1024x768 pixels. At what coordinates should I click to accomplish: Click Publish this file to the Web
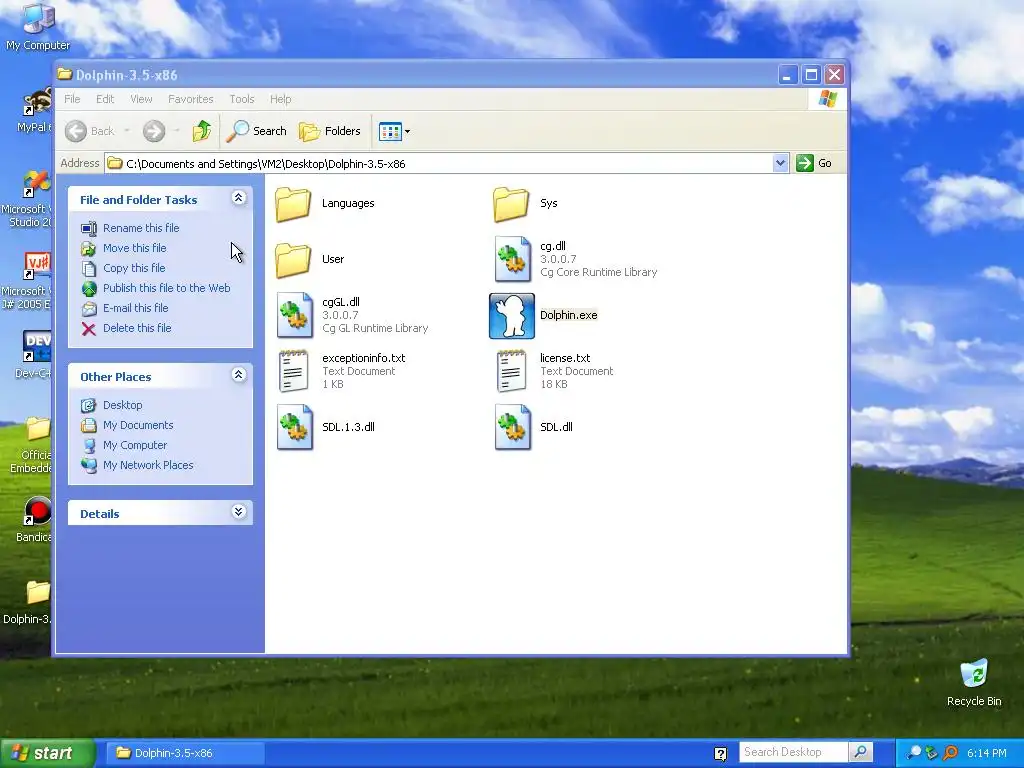tap(167, 288)
